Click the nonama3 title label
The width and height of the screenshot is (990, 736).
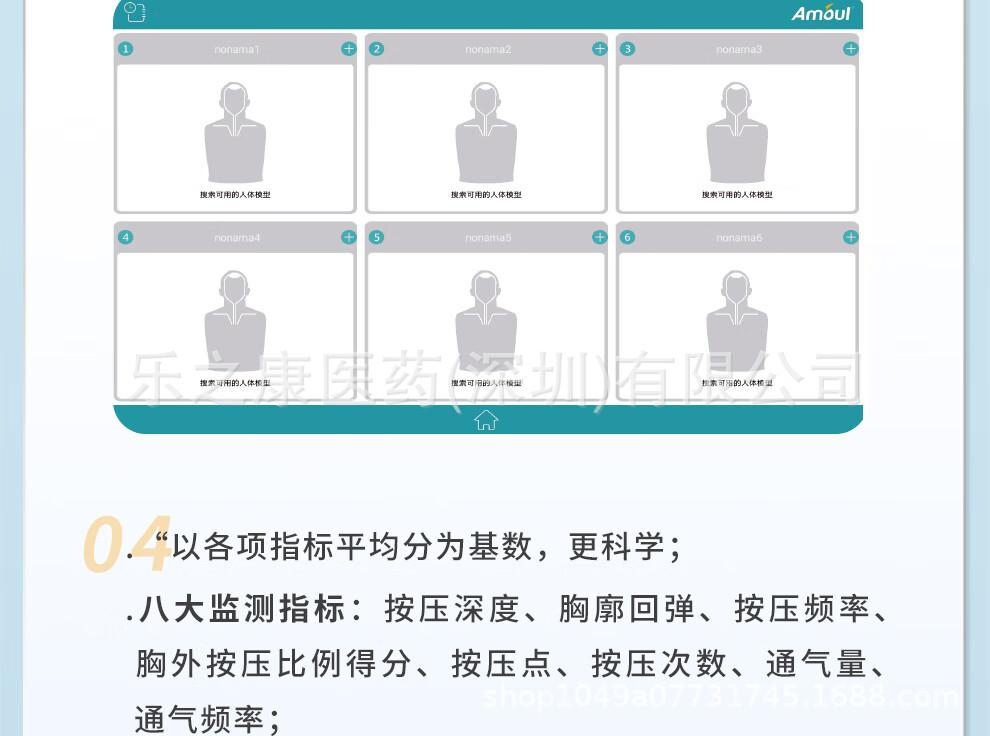pyautogui.click(x=739, y=49)
